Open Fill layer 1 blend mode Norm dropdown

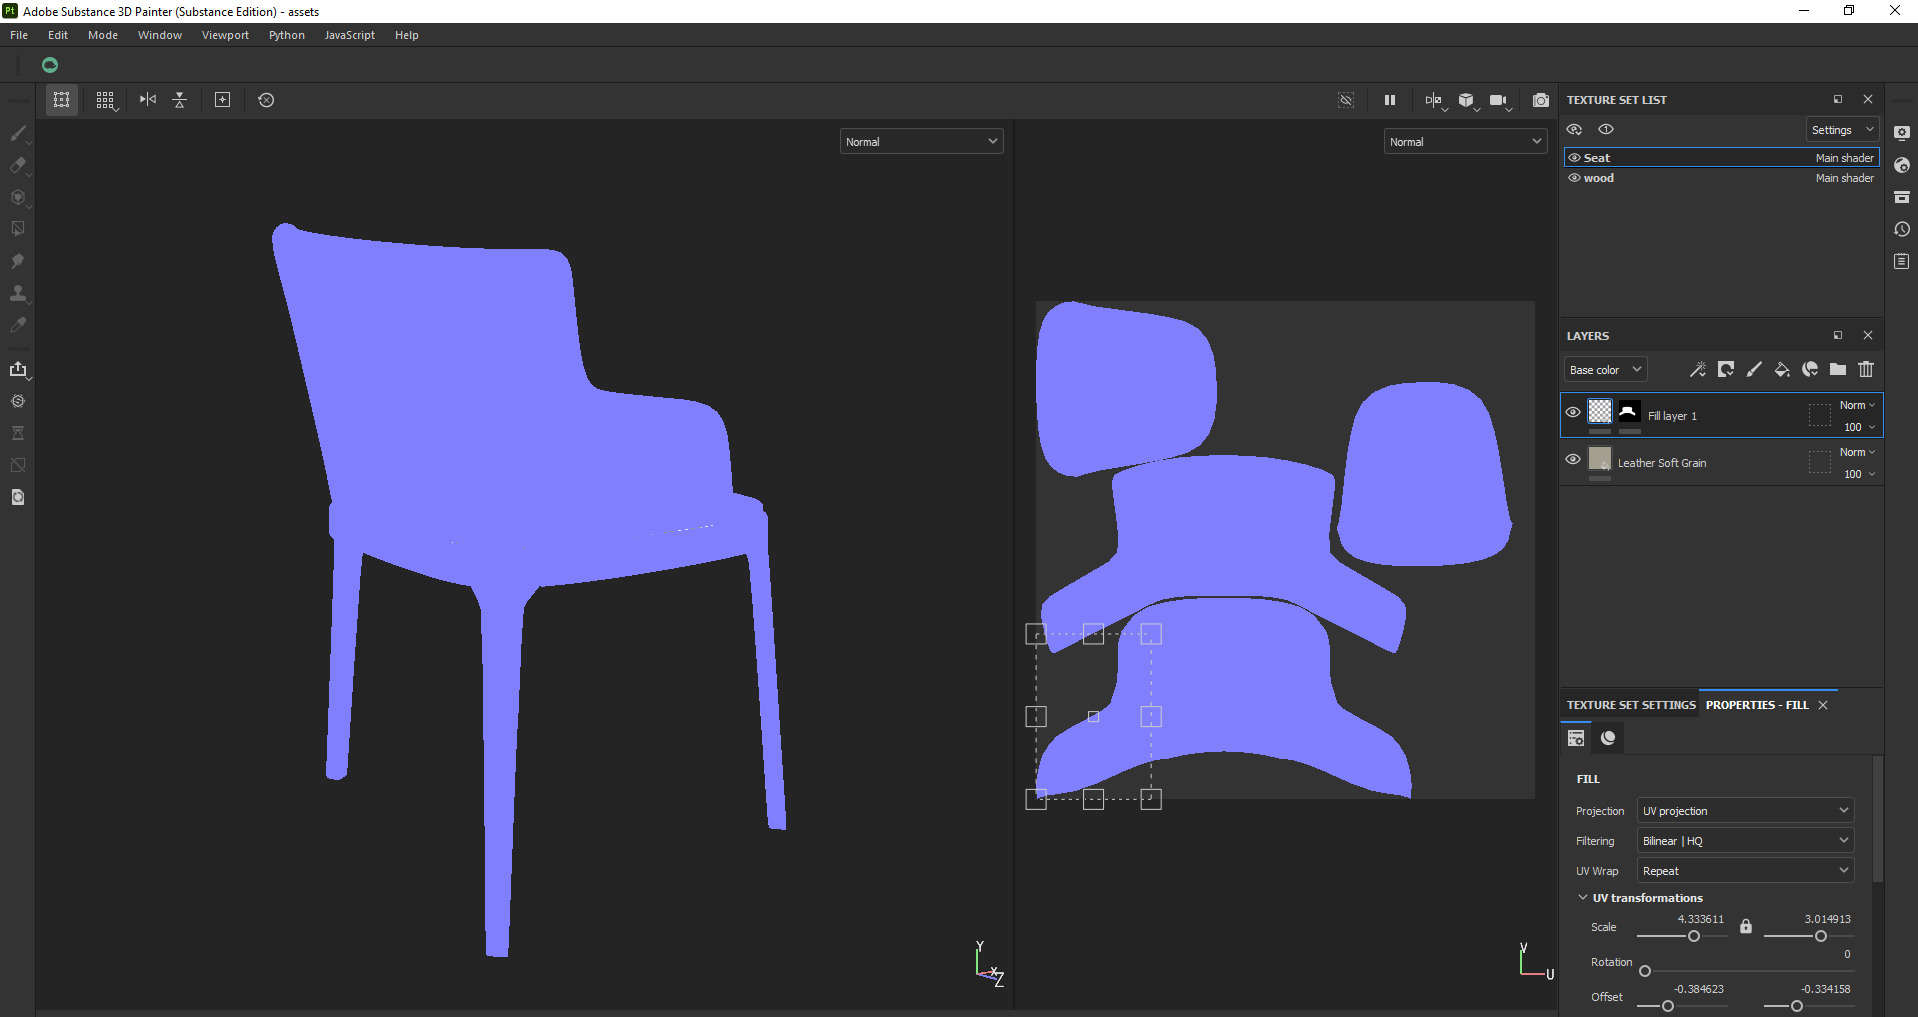point(1857,405)
